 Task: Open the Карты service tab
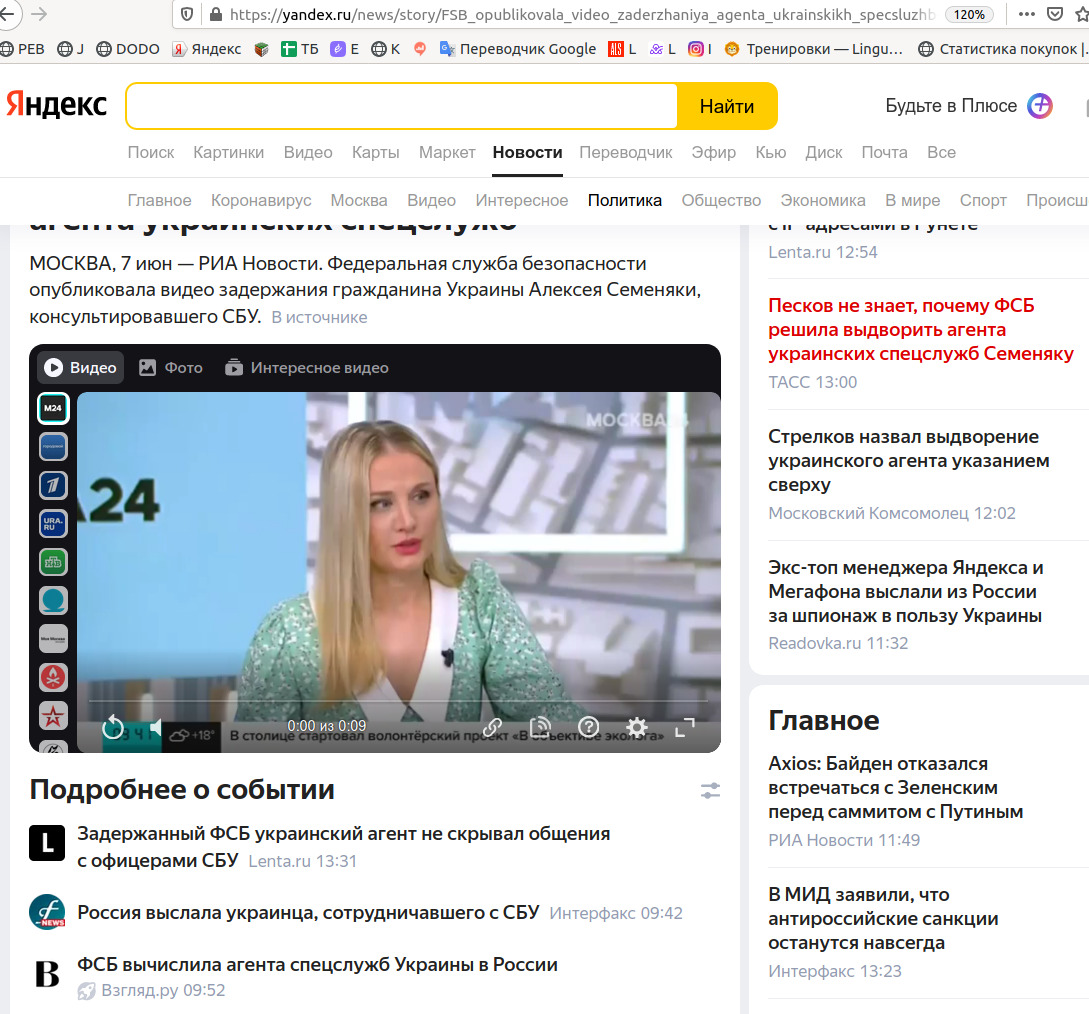(376, 152)
